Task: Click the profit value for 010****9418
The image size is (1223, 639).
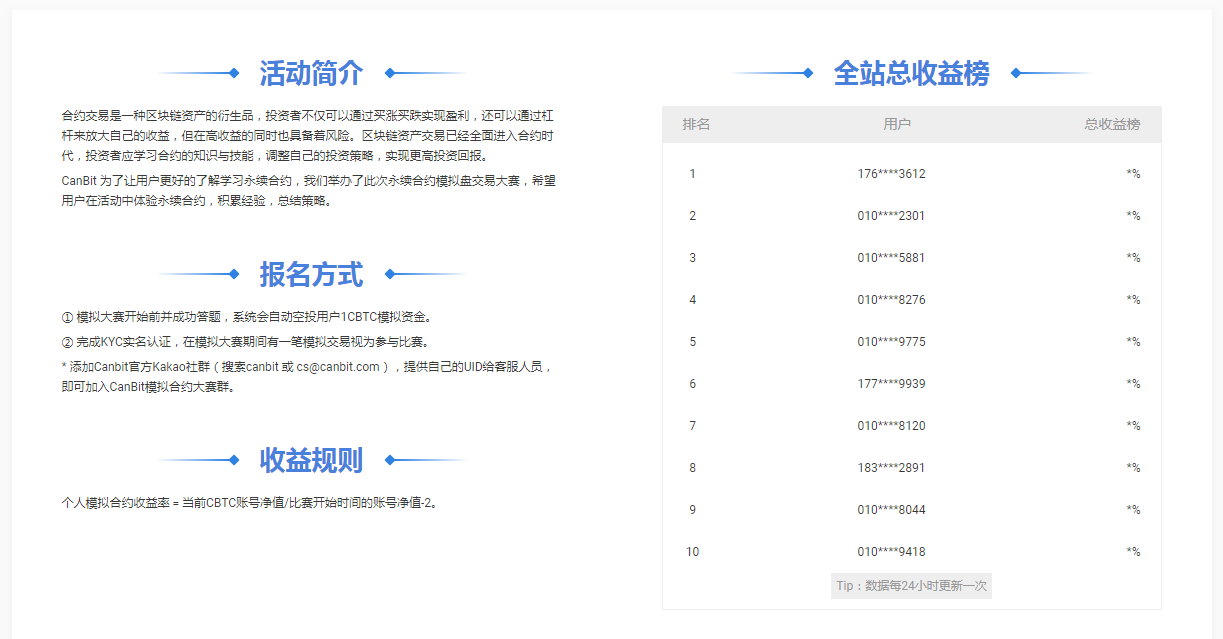Action: [x=1133, y=552]
